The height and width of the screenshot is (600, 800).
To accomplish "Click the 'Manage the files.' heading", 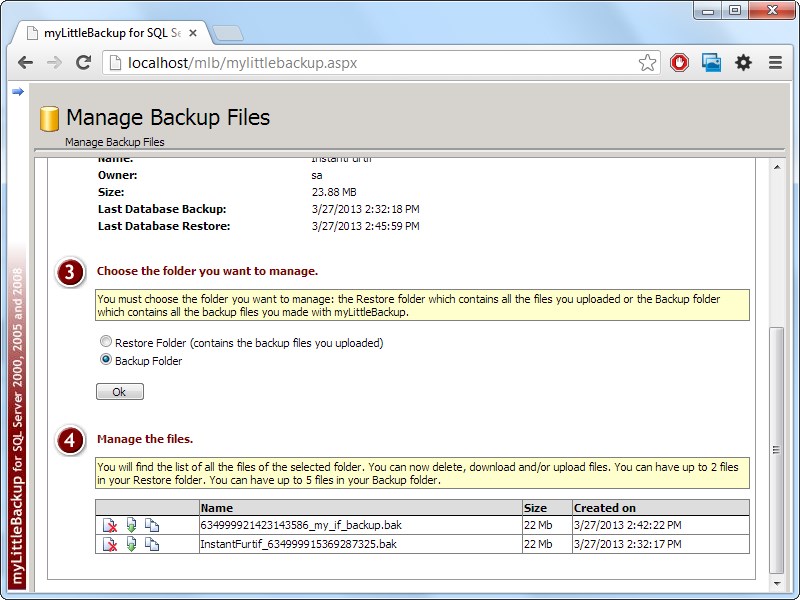I will click(145, 439).
